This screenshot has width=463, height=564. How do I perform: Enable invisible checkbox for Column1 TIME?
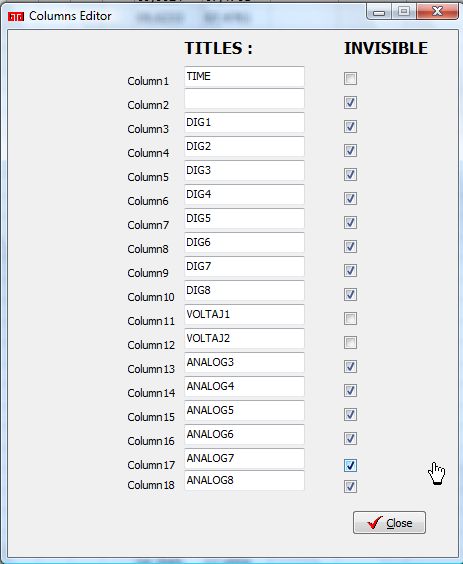click(x=350, y=78)
